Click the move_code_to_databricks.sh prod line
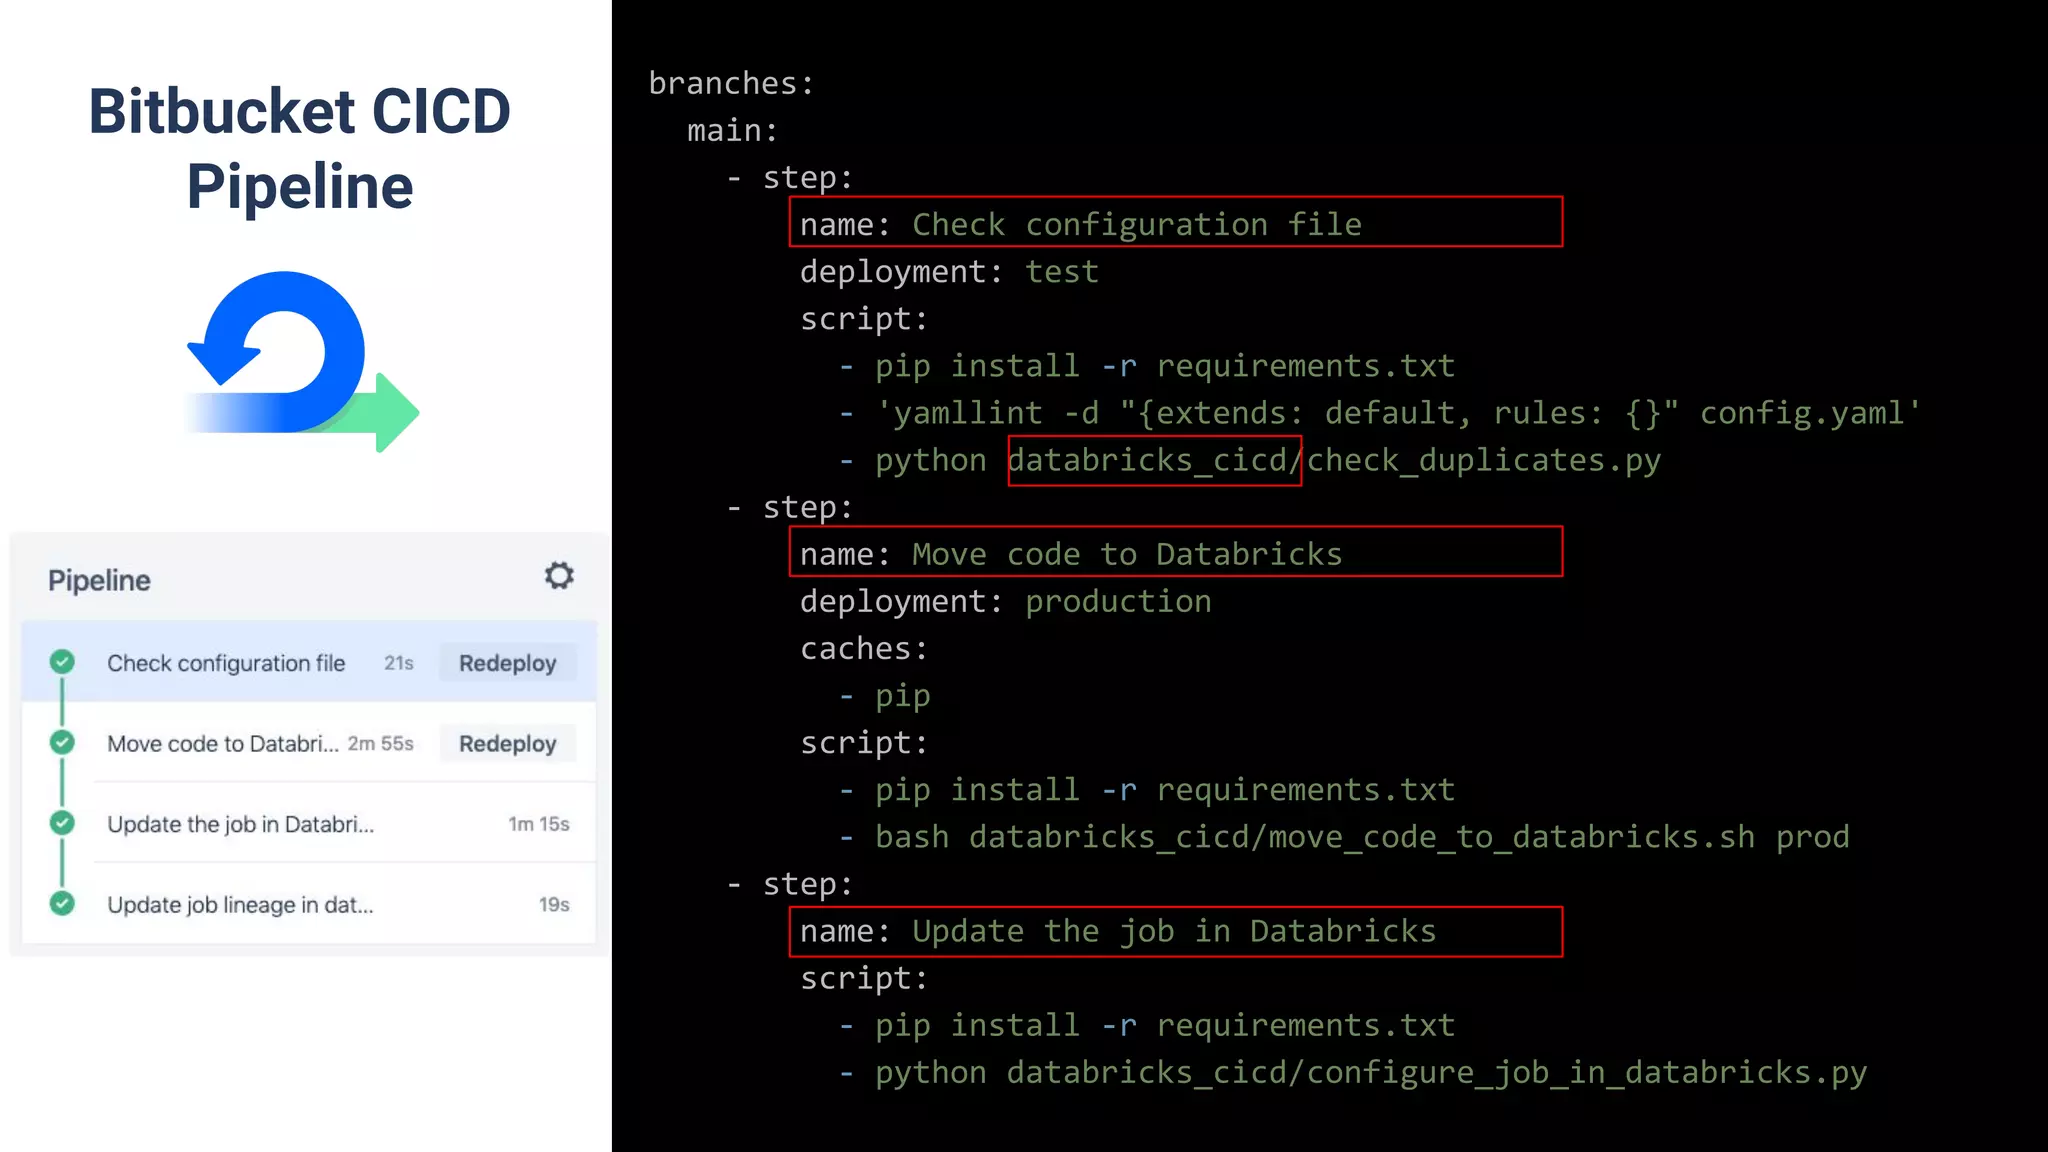Viewport: 2048px width, 1152px height. pyautogui.click(x=1344, y=836)
